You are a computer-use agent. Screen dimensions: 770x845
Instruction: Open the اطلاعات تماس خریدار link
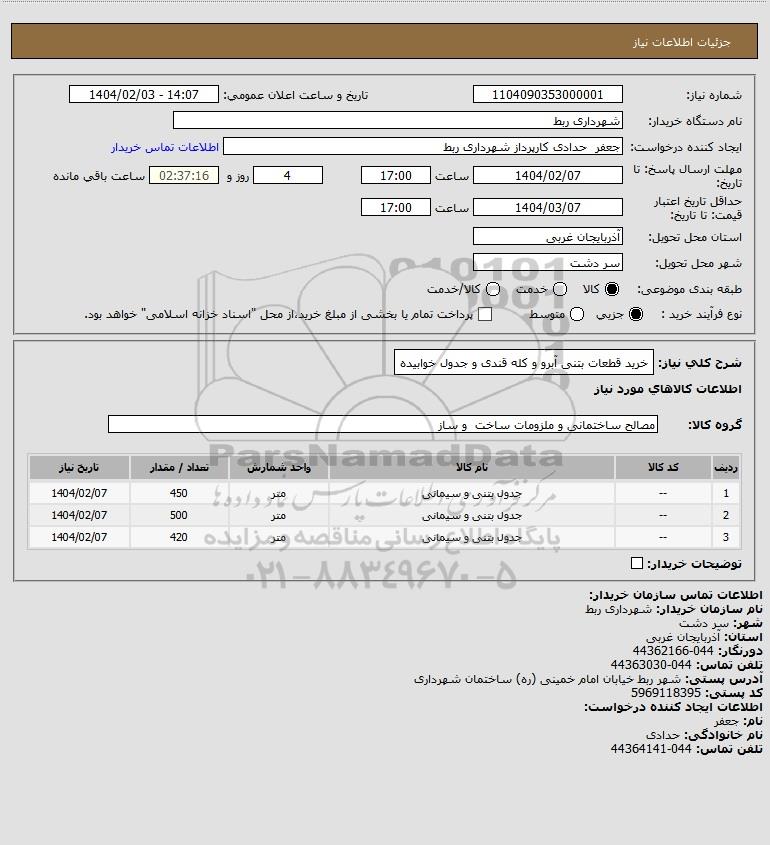click(x=165, y=147)
